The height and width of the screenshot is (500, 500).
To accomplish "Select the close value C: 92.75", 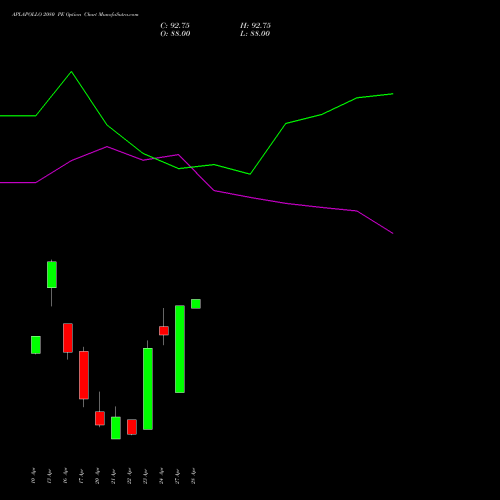I will pyautogui.click(x=175, y=26).
